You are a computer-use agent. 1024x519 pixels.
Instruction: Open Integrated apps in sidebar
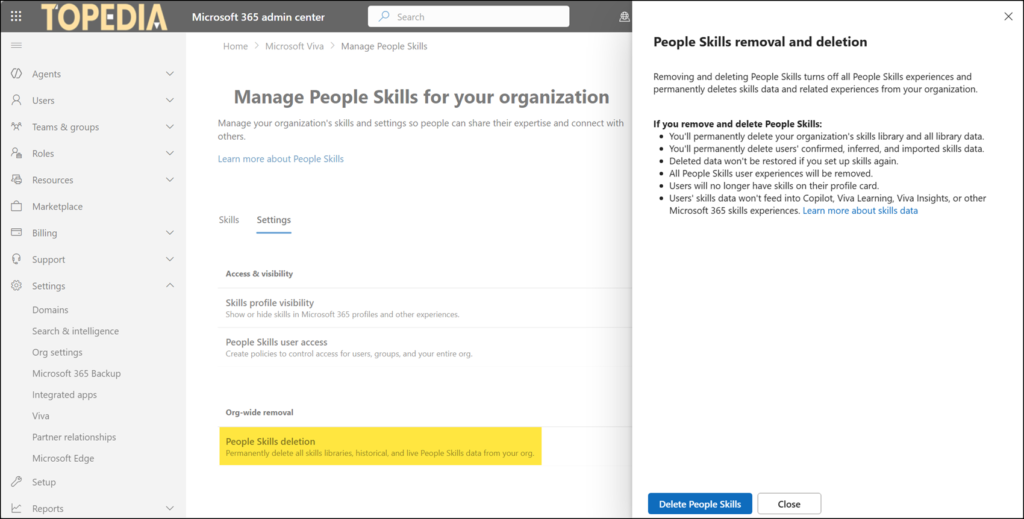(65, 395)
